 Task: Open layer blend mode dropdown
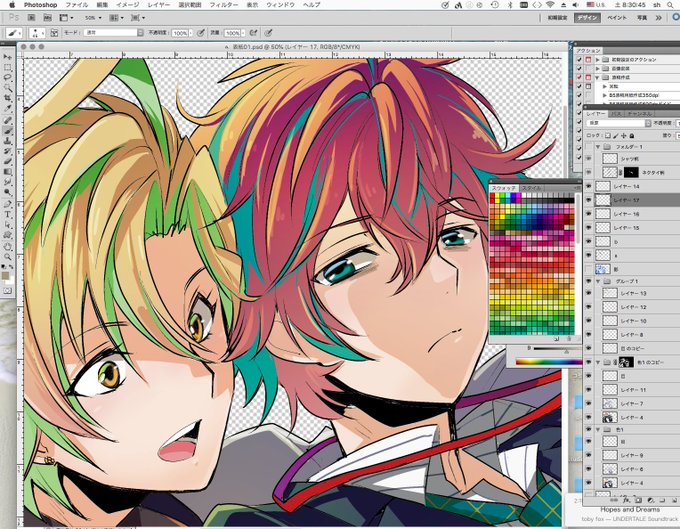click(x=618, y=123)
